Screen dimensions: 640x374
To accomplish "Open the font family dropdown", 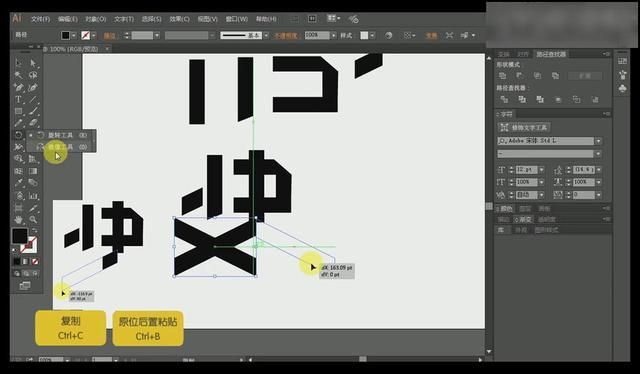I will coord(598,141).
